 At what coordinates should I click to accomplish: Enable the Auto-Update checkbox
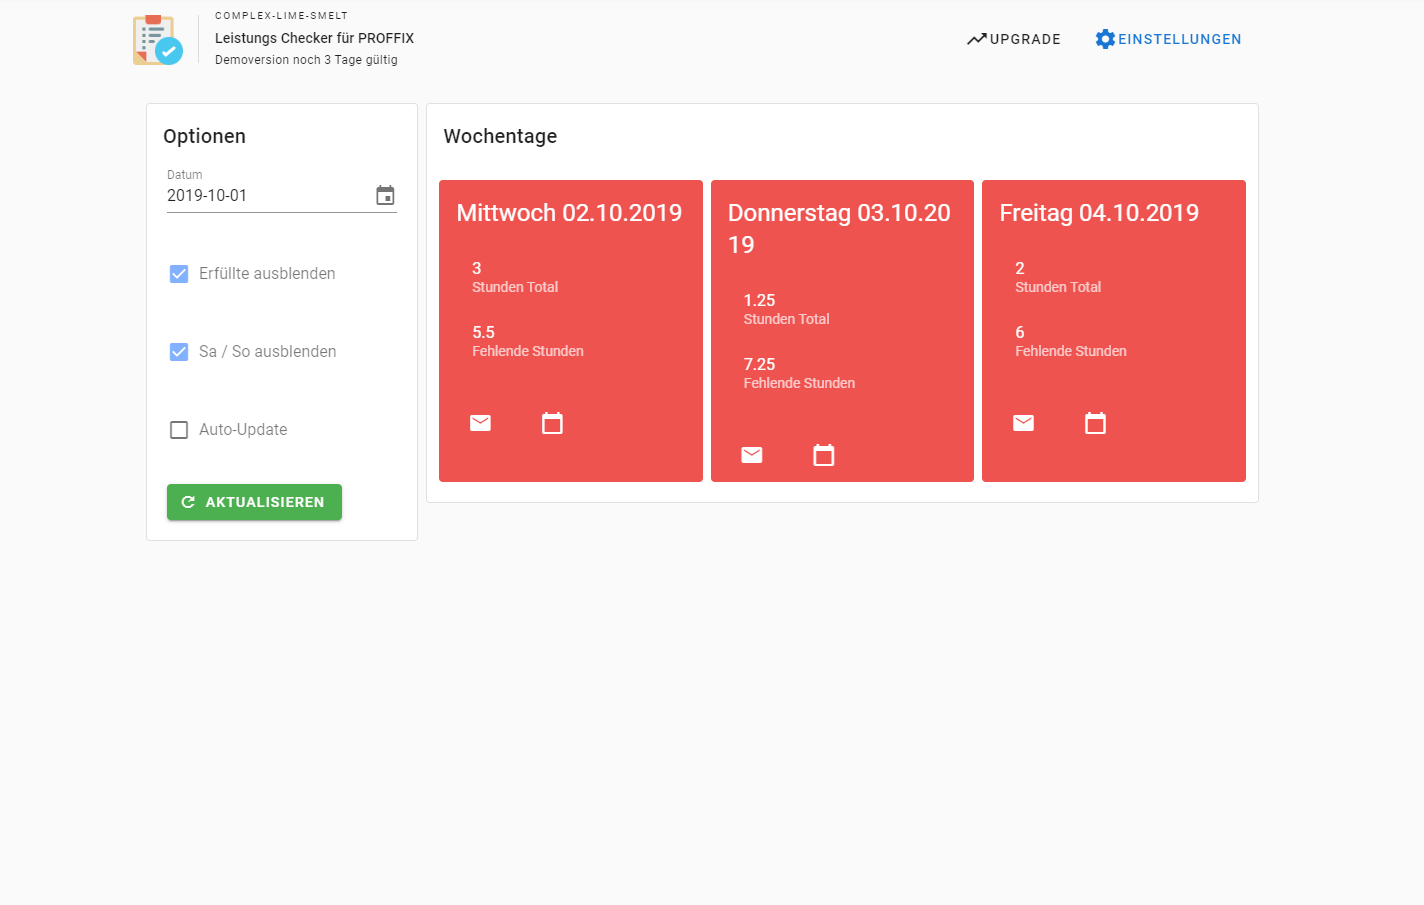click(x=179, y=429)
